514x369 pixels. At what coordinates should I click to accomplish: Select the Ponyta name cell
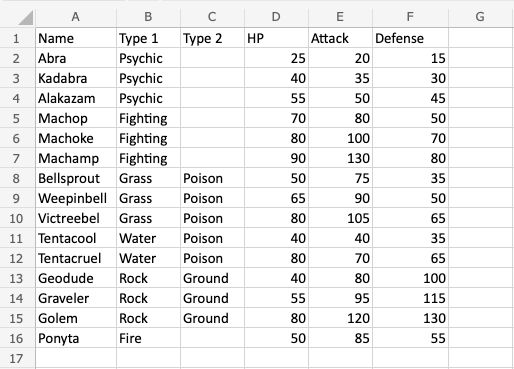(x=76, y=338)
